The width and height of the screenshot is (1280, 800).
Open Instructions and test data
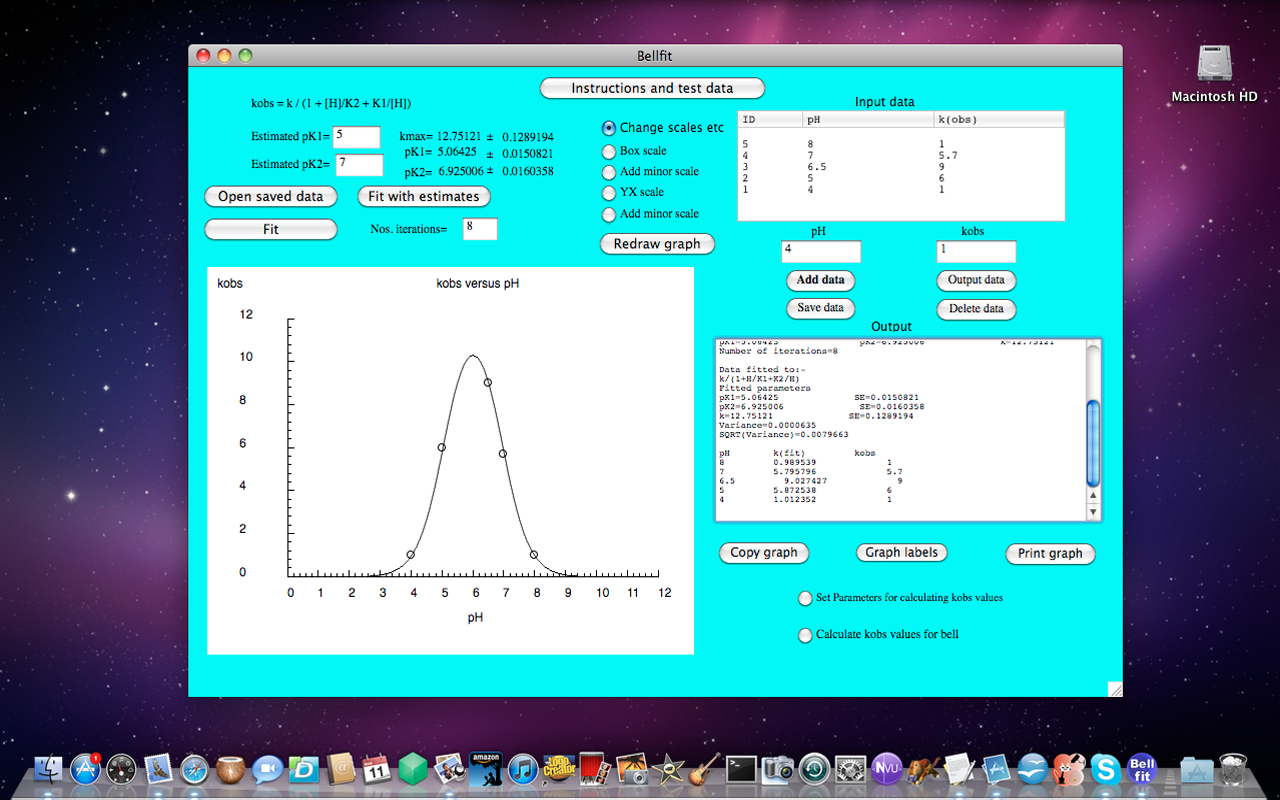(652, 88)
